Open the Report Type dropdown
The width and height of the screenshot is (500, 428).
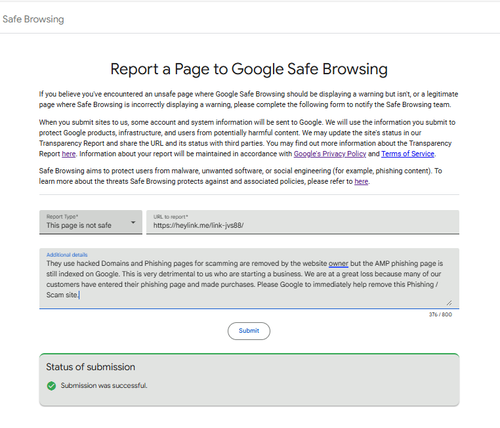91,222
